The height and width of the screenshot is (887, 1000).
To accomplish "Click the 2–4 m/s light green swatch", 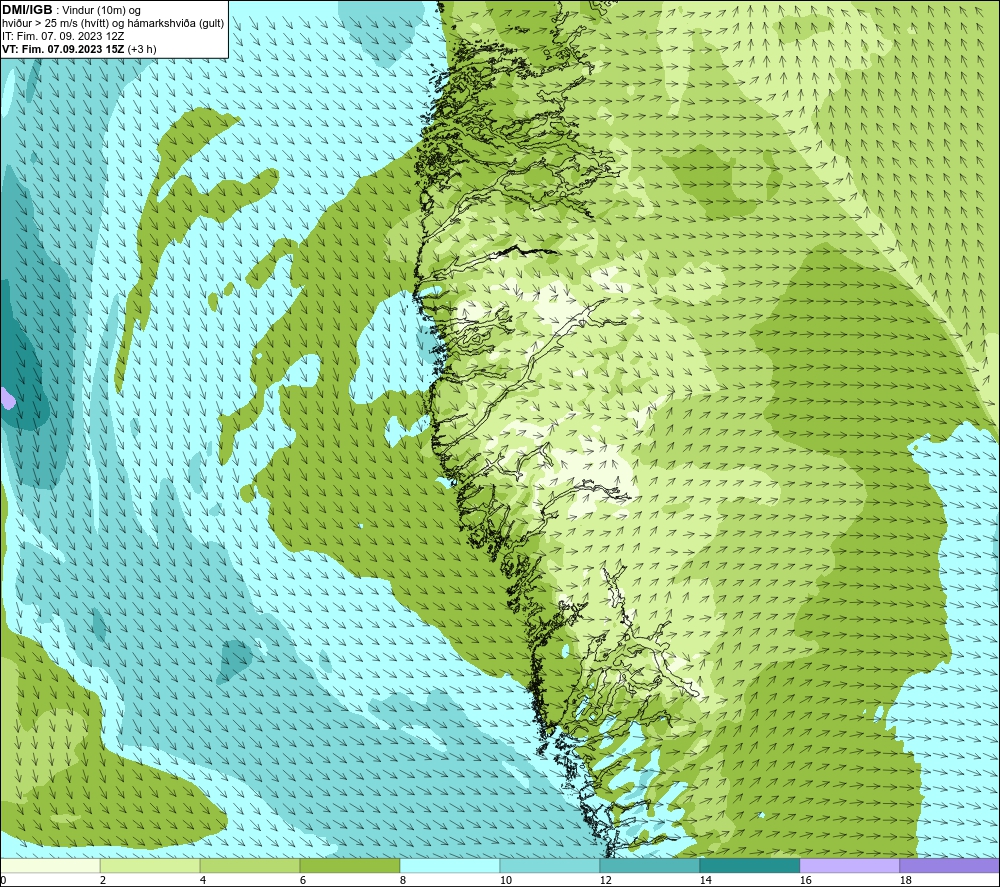I will point(150,865).
